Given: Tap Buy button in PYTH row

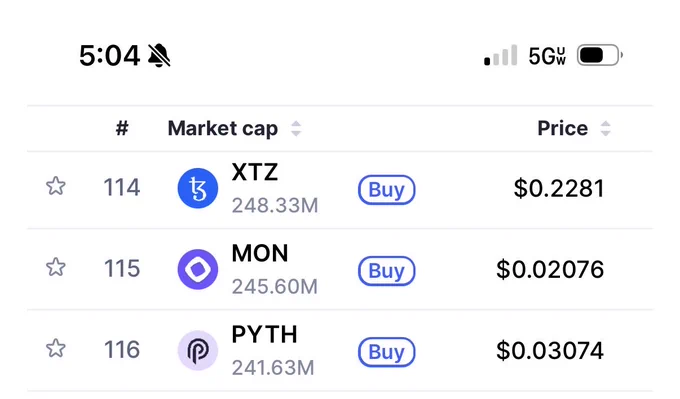Looking at the screenshot, I should click(386, 352).
